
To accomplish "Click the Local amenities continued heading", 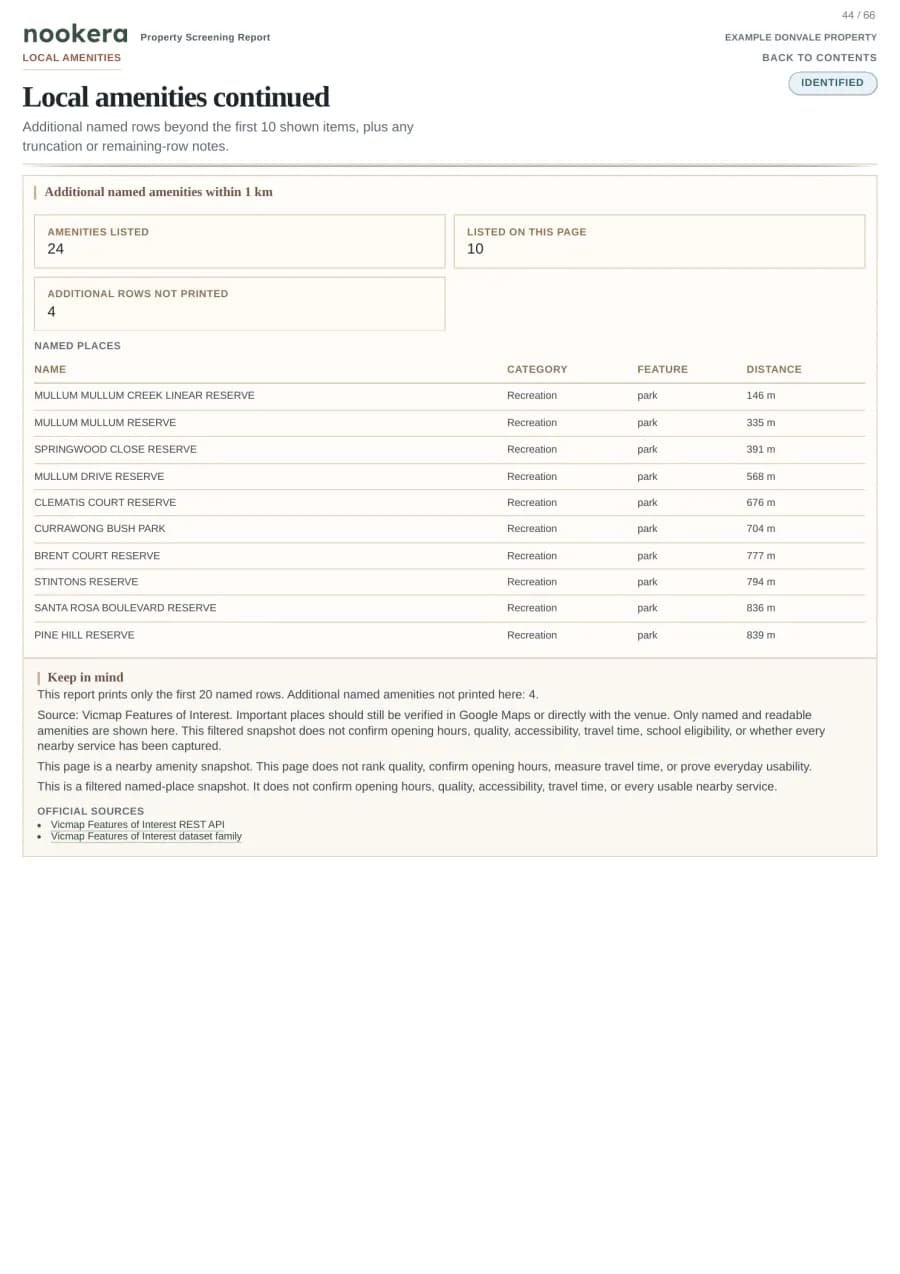I will tap(176, 97).
